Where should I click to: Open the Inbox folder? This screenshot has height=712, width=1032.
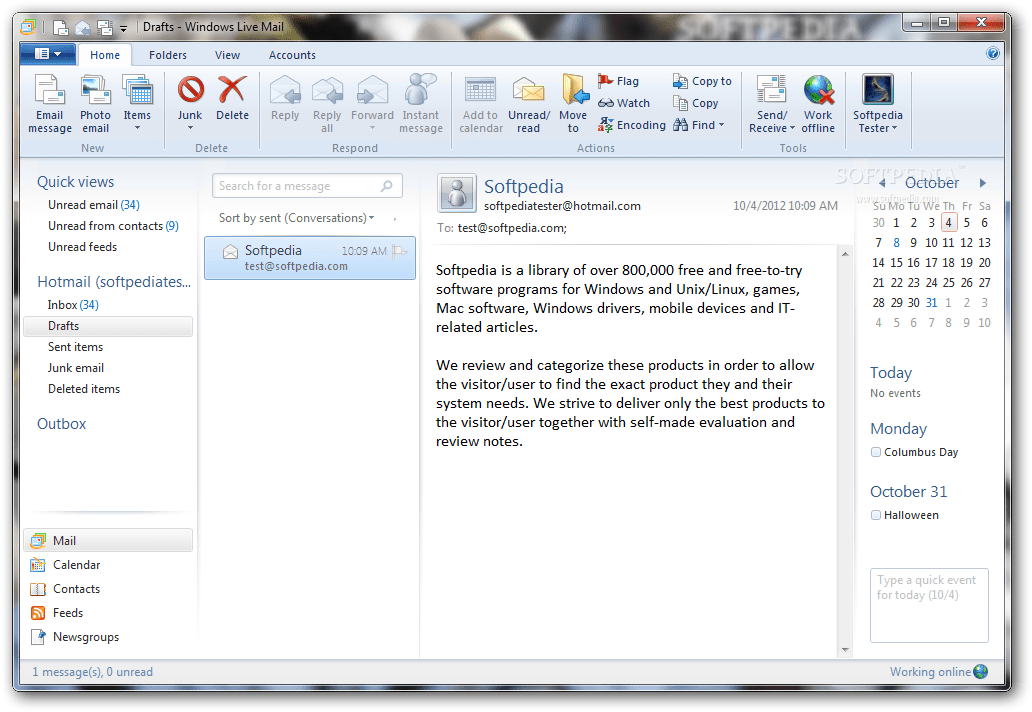point(73,305)
